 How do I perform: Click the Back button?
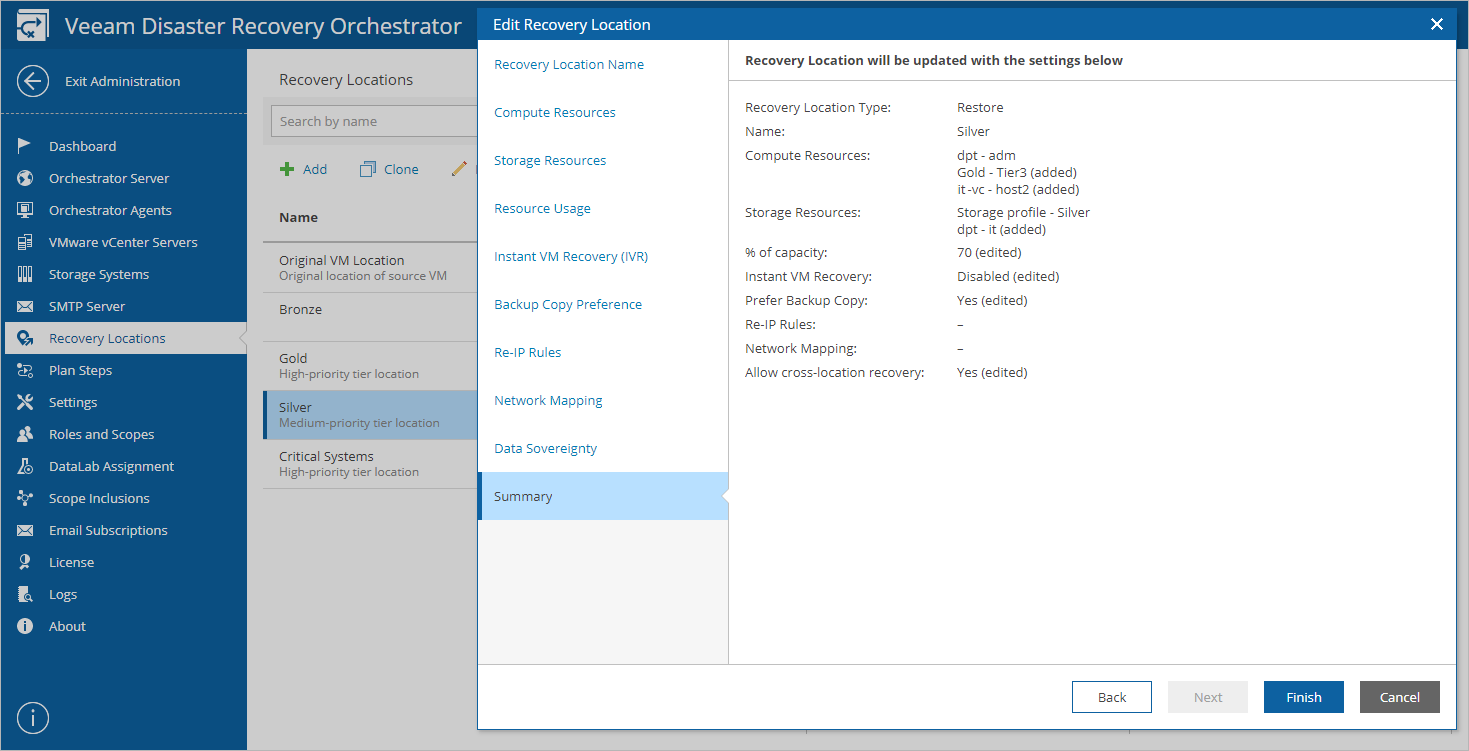pos(1112,697)
